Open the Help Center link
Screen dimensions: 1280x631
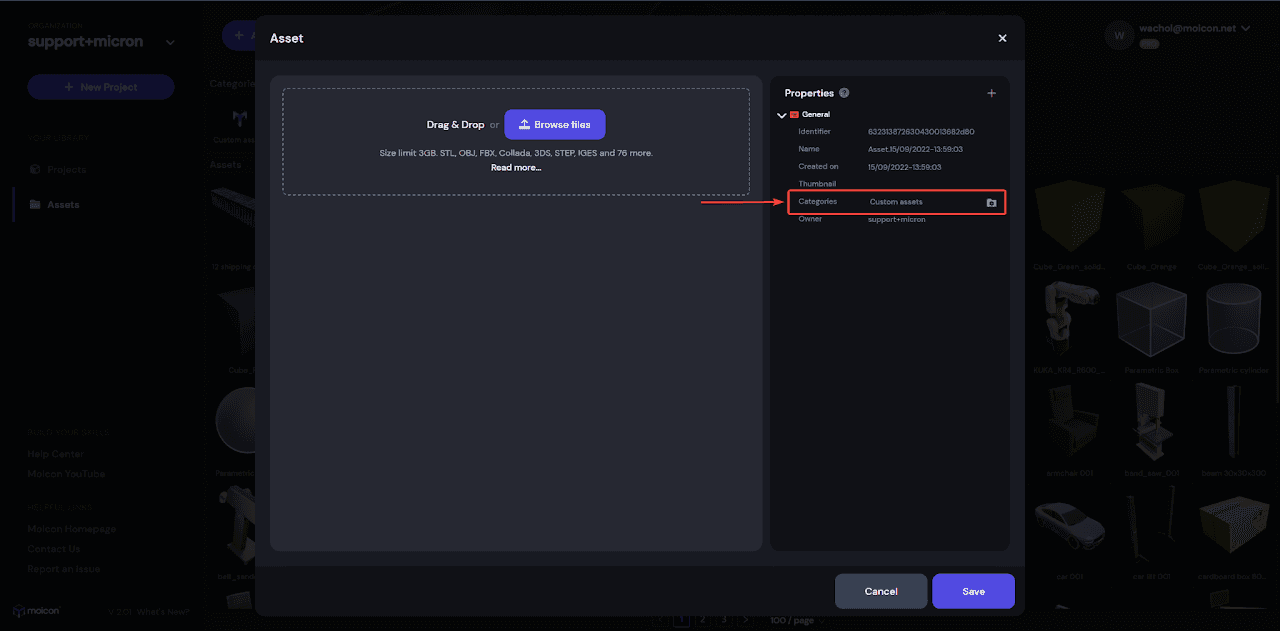[x=55, y=454]
